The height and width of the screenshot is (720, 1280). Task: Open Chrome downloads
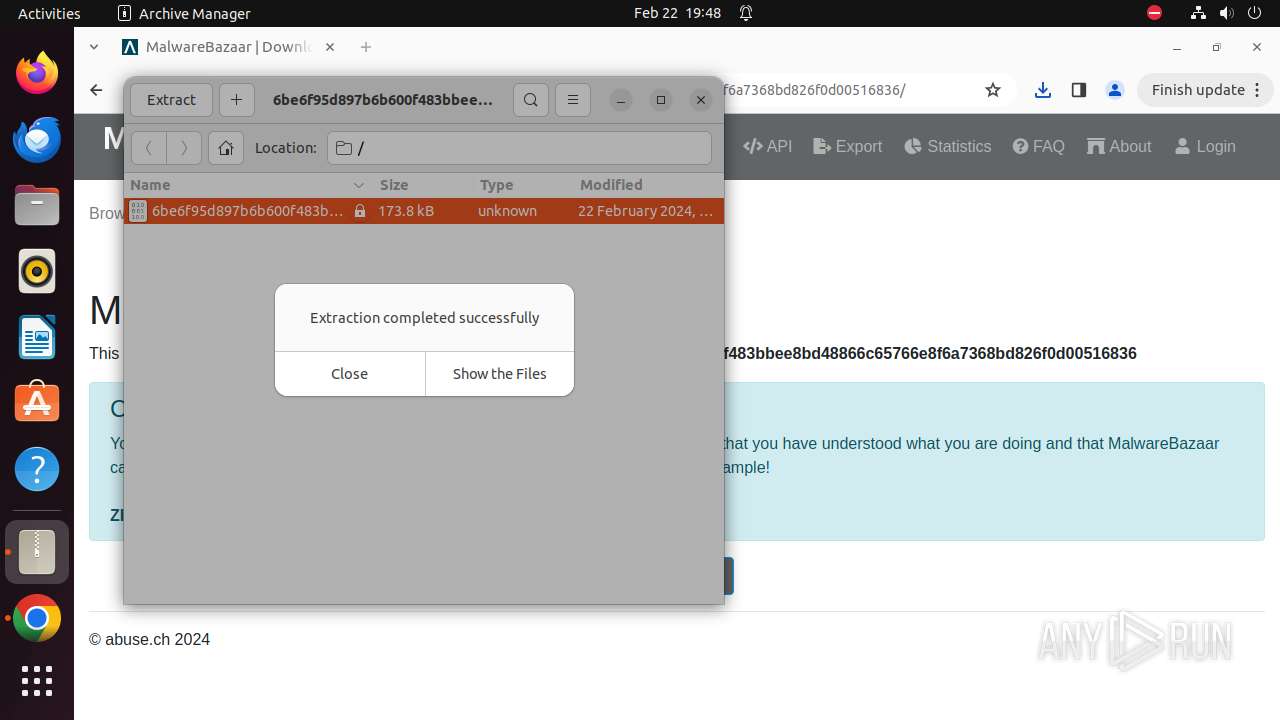(x=1043, y=90)
